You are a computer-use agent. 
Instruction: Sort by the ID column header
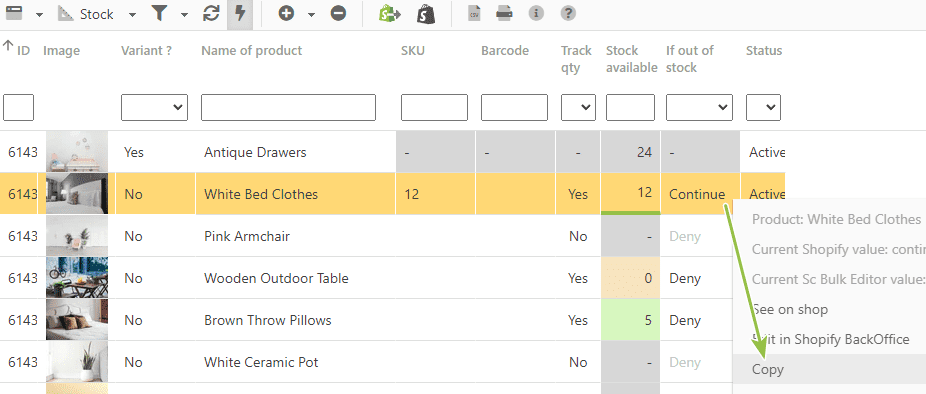click(23, 51)
